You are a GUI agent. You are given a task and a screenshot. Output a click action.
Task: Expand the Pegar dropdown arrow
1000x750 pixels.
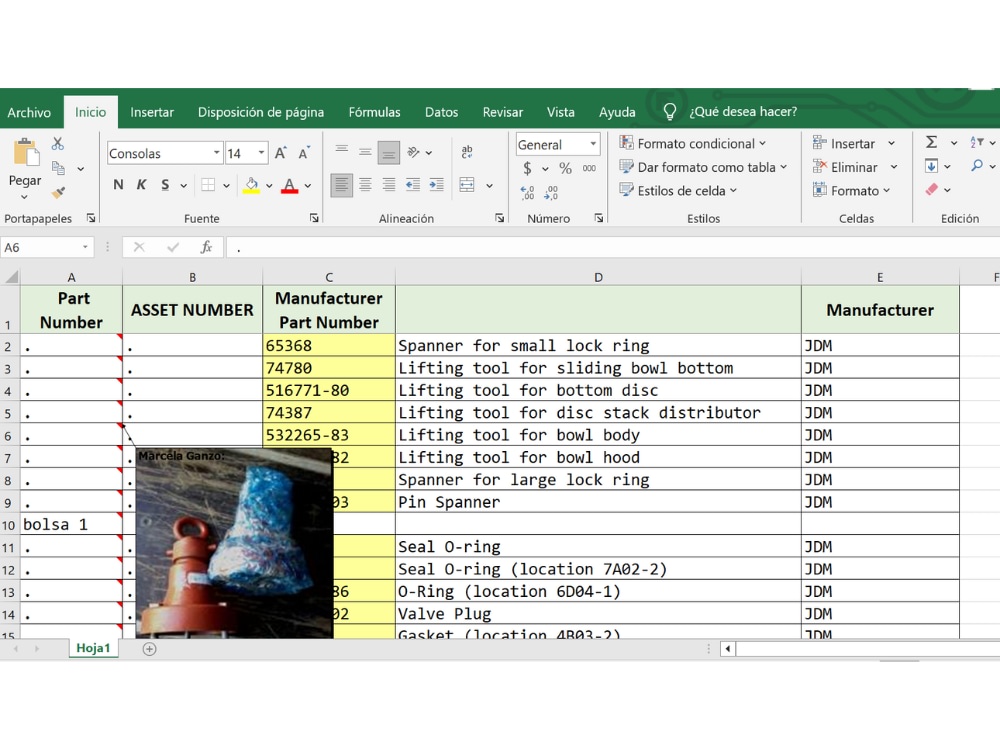[24, 197]
